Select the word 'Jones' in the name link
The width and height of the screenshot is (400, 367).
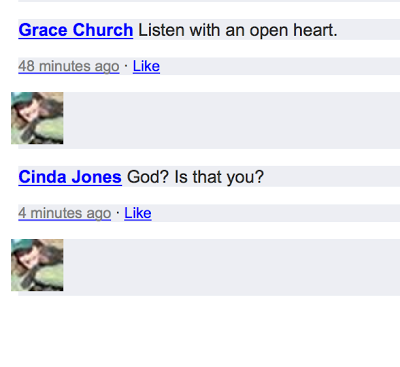97,177
